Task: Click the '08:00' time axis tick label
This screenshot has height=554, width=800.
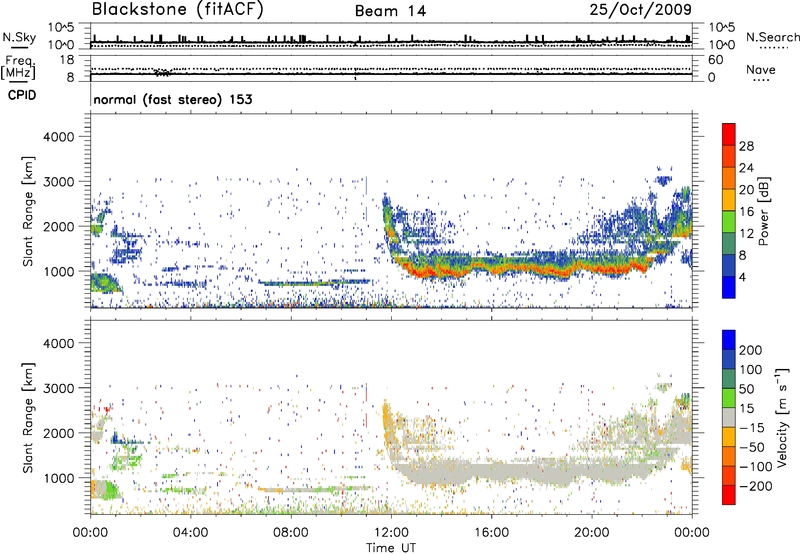Action: 291,533
